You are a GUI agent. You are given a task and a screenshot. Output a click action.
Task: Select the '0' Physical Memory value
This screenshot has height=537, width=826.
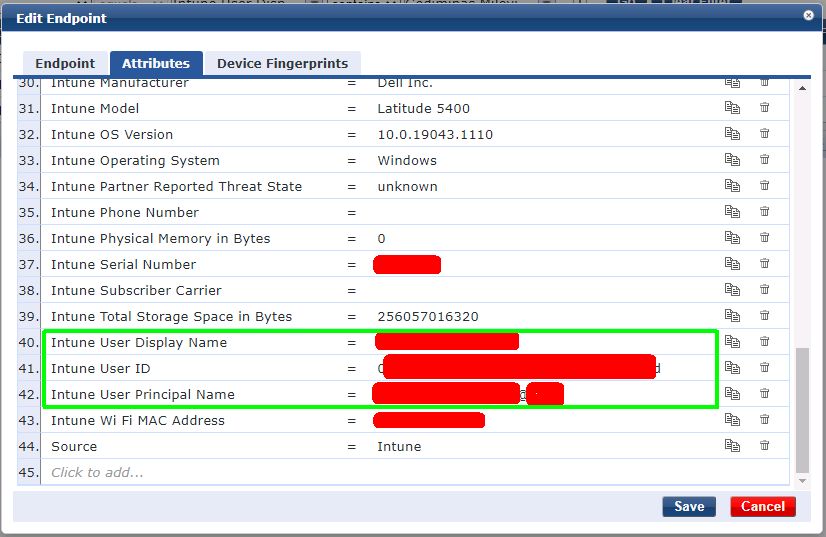click(x=381, y=239)
